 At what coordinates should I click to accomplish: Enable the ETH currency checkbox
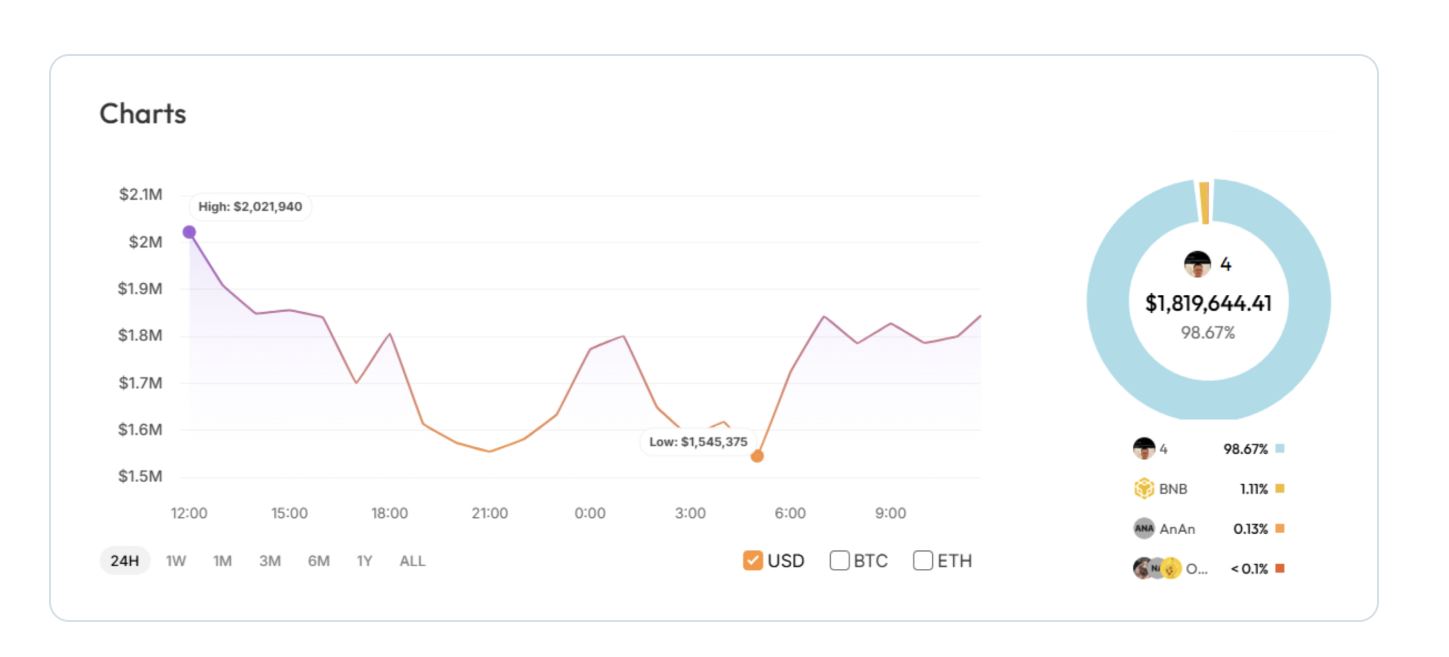[x=923, y=561]
